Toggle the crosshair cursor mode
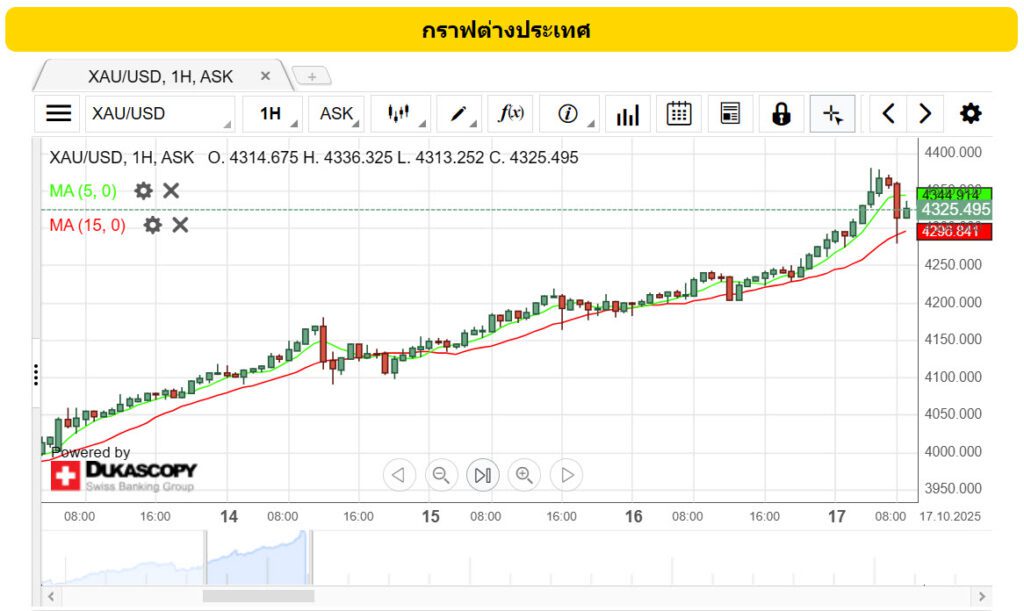Image resolution: width=1024 pixels, height=611 pixels. 832,114
